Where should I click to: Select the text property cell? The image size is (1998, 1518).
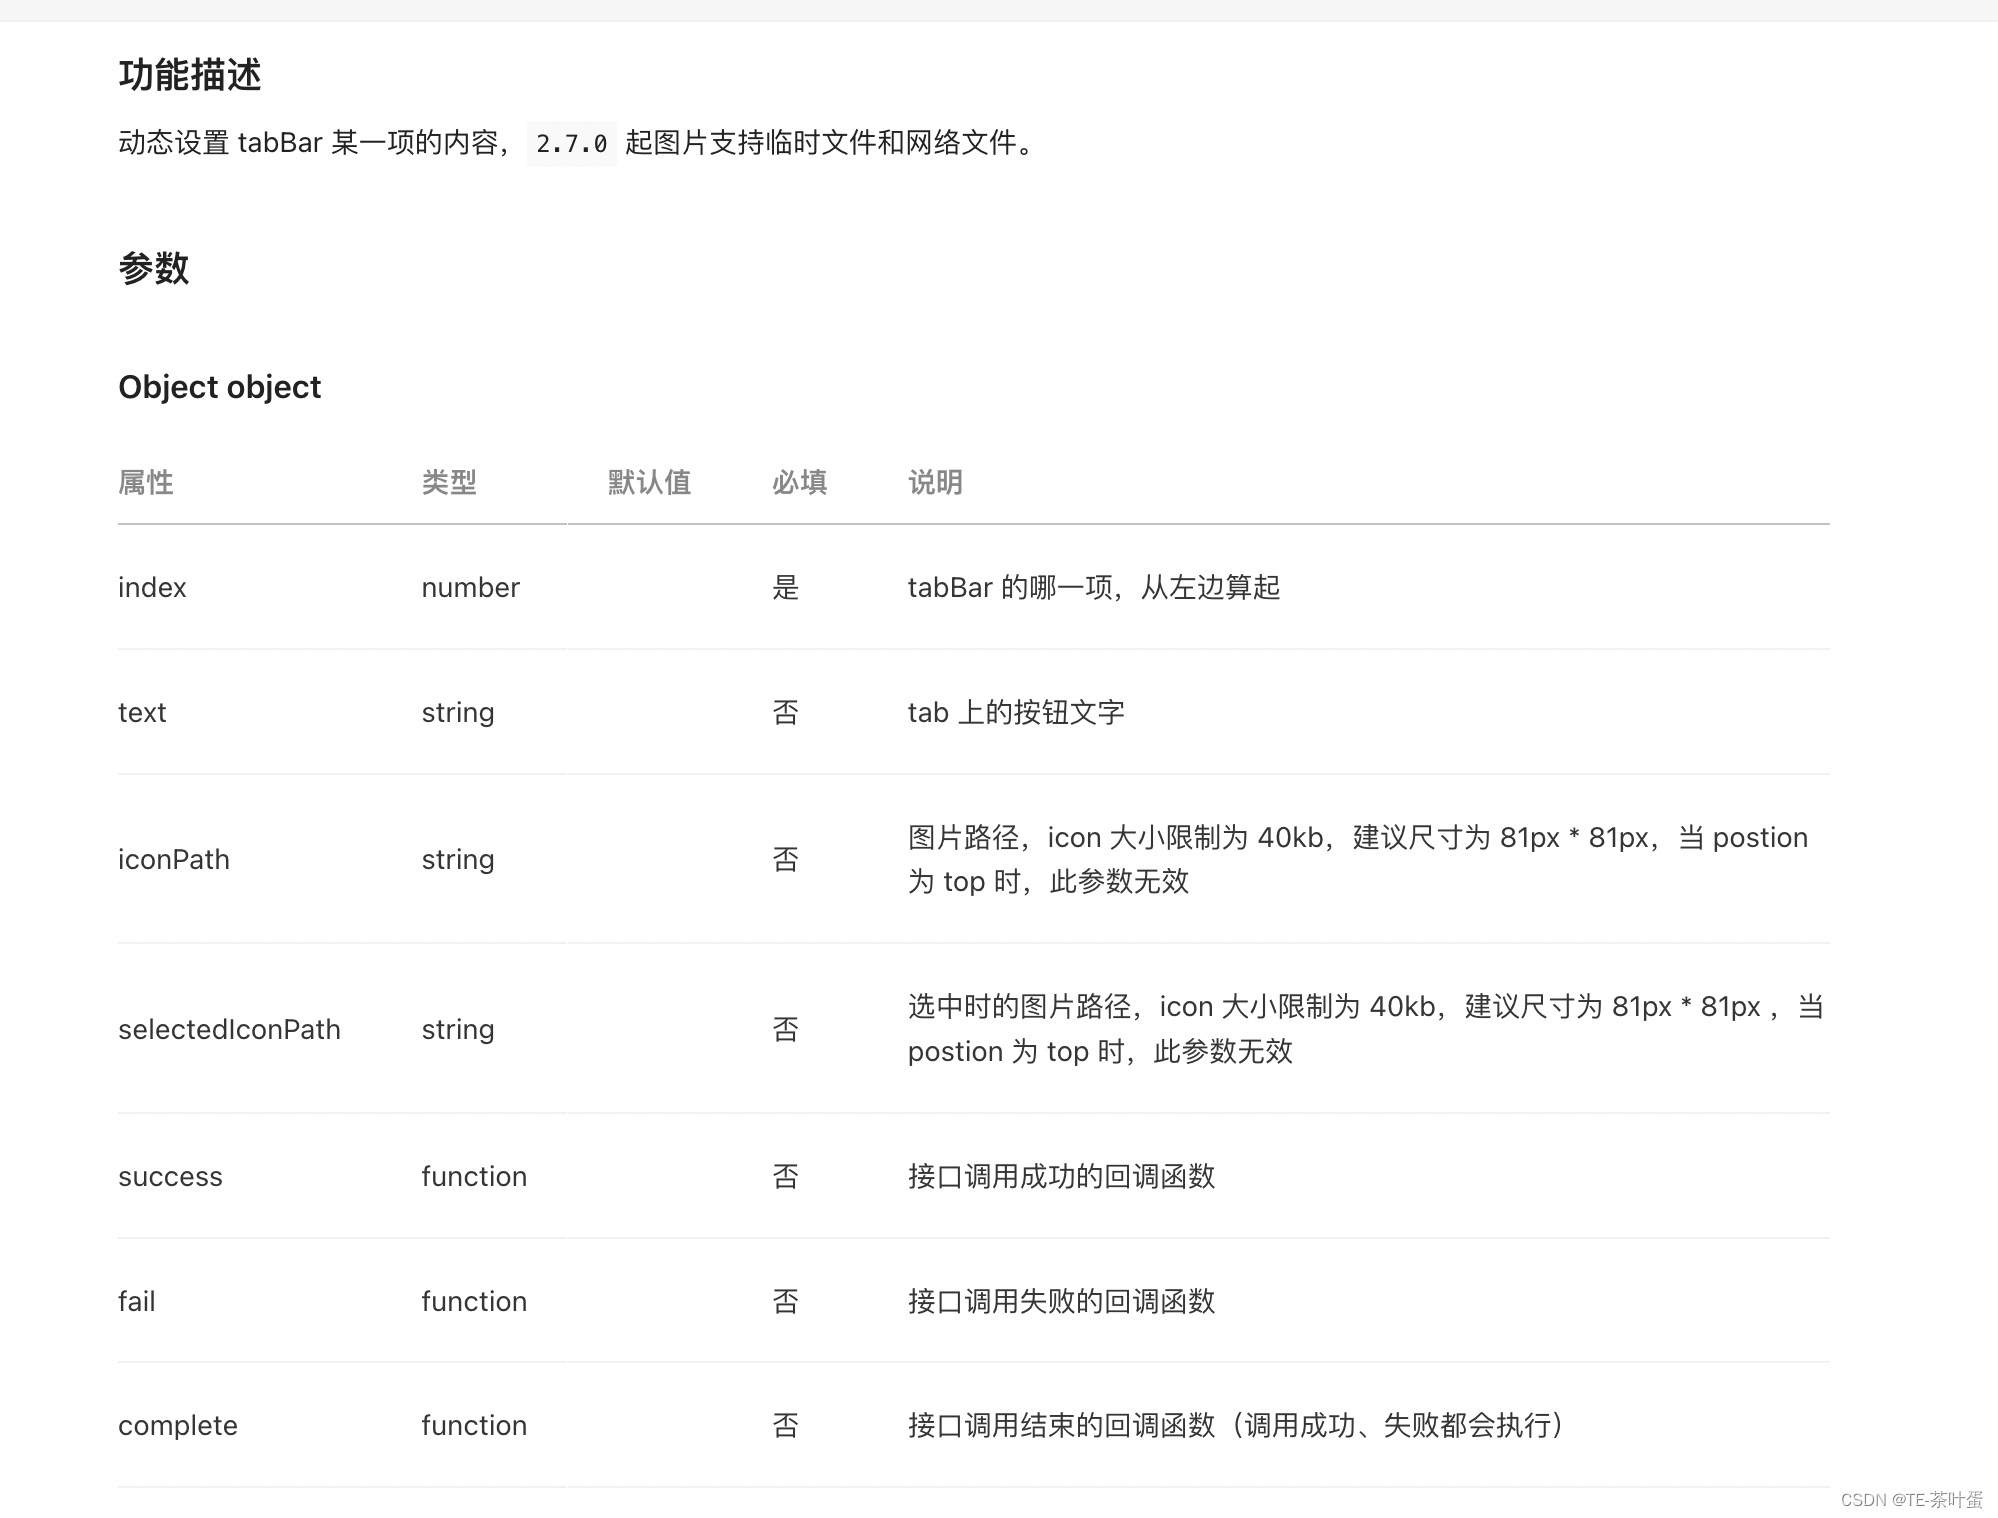pyautogui.click(x=142, y=712)
